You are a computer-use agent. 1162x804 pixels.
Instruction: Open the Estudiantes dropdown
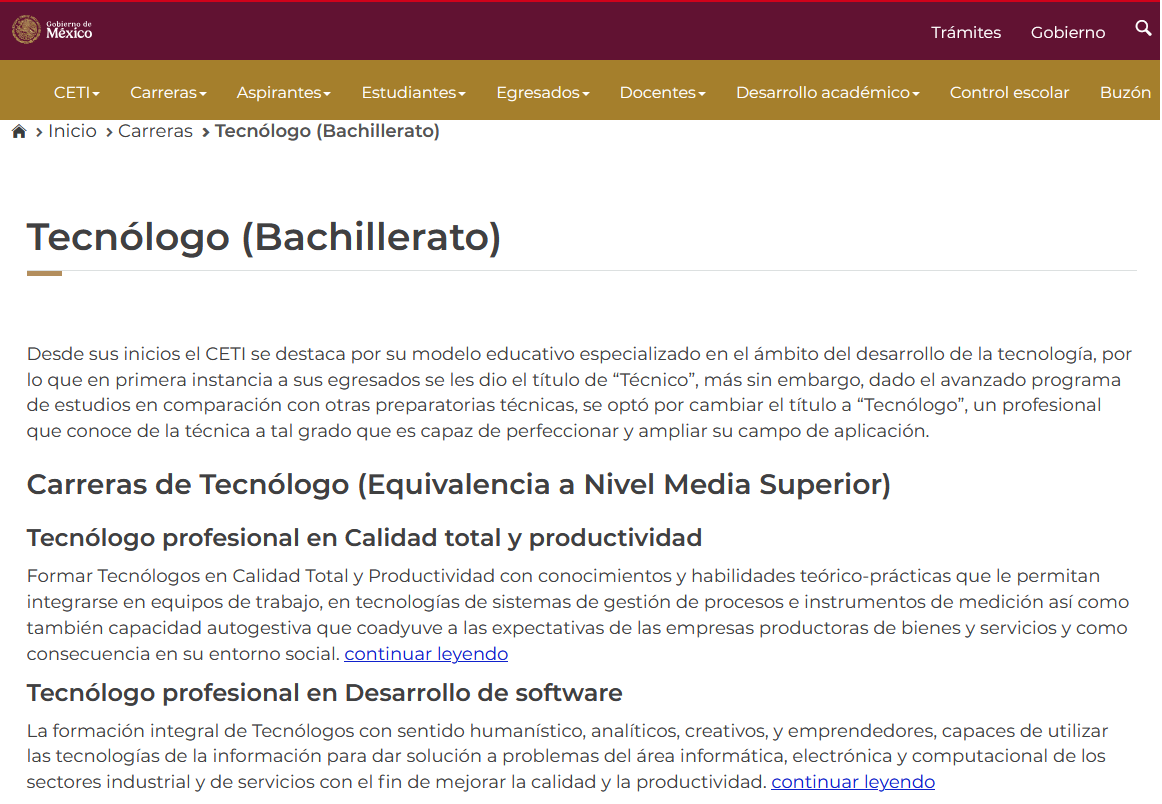tap(414, 93)
